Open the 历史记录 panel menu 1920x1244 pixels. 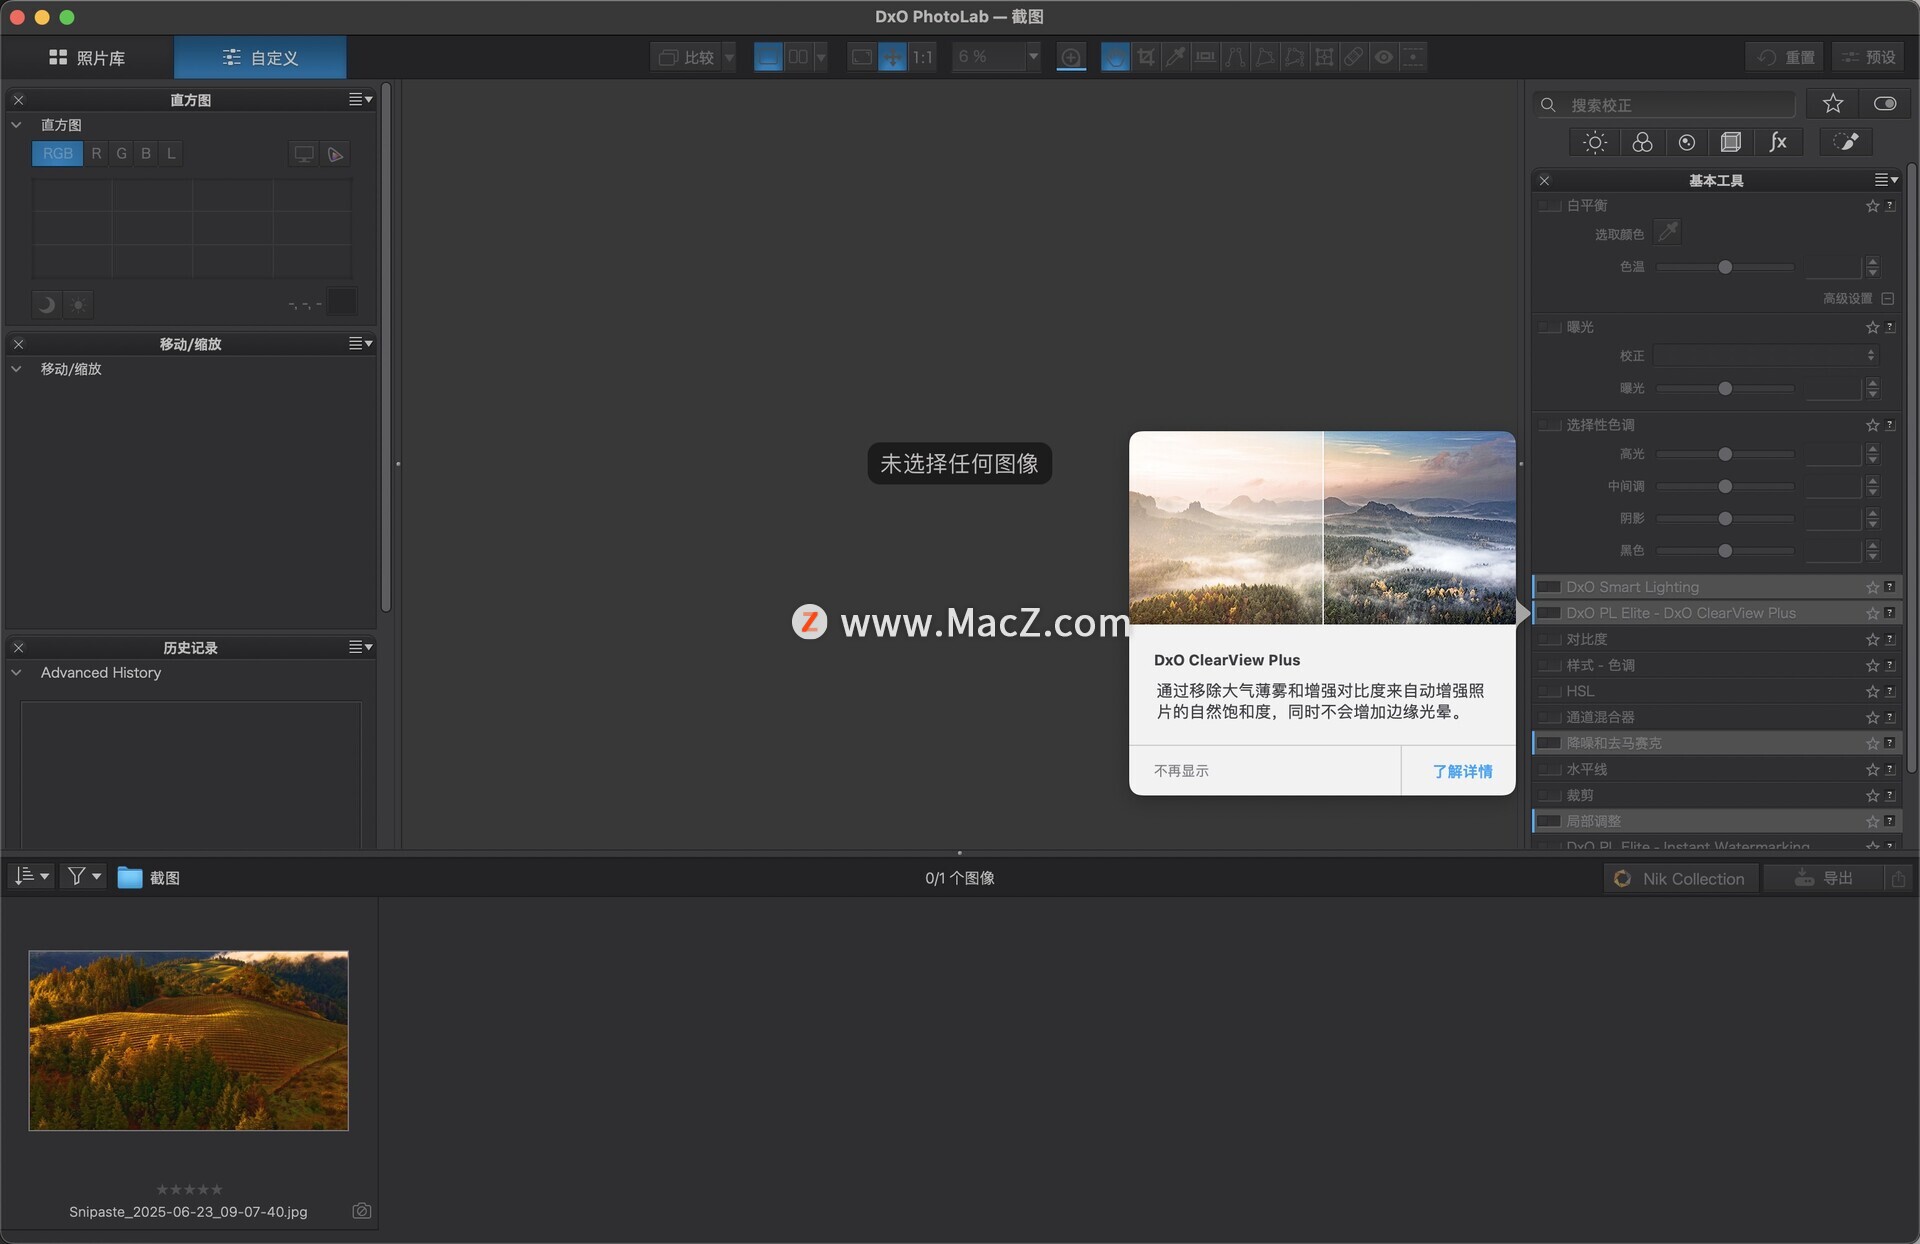[x=360, y=647]
